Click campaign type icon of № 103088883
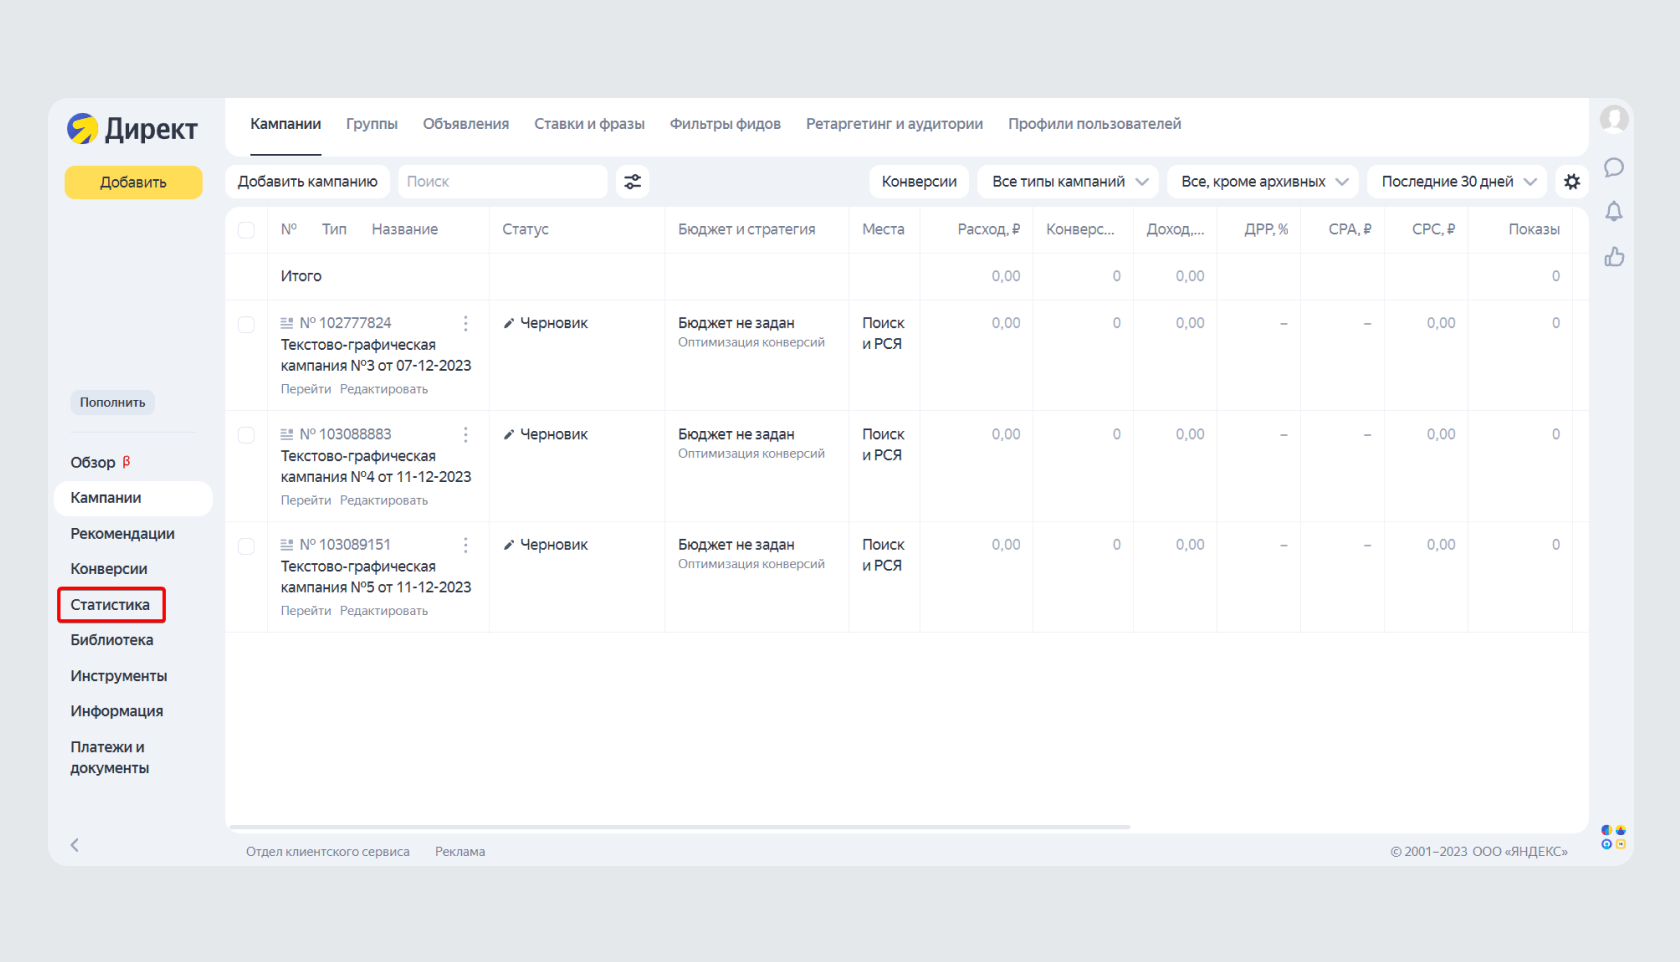This screenshot has height=962, width=1680. click(x=287, y=434)
